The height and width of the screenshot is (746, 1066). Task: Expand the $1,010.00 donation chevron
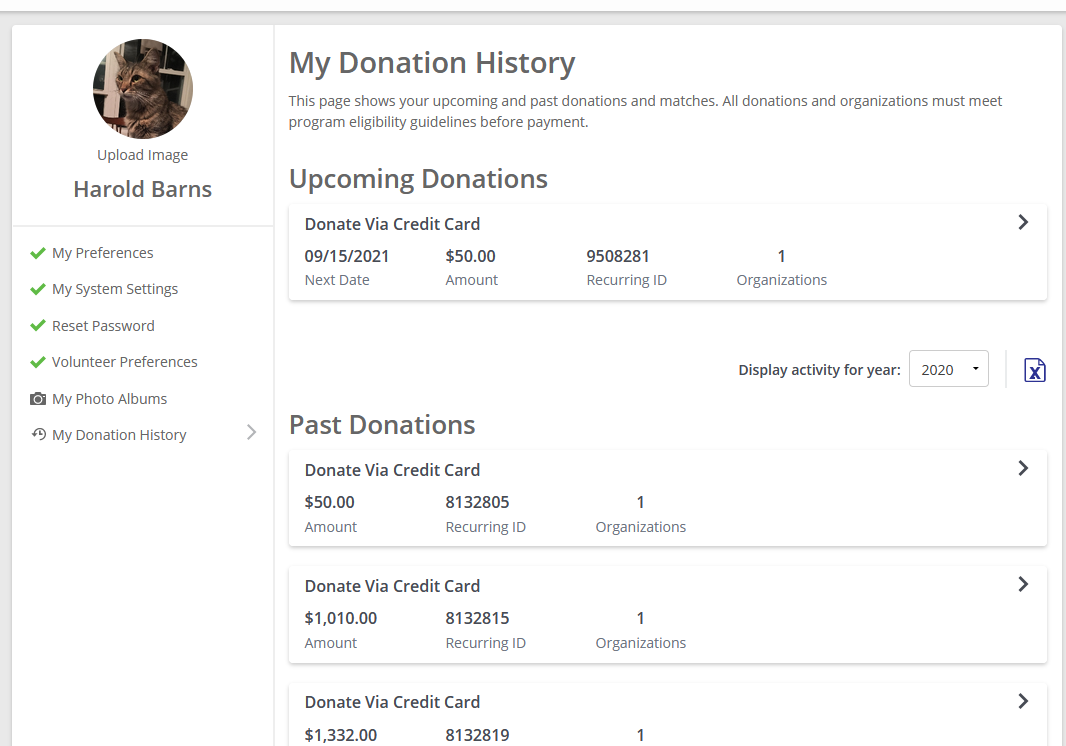tap(1023, 584)
